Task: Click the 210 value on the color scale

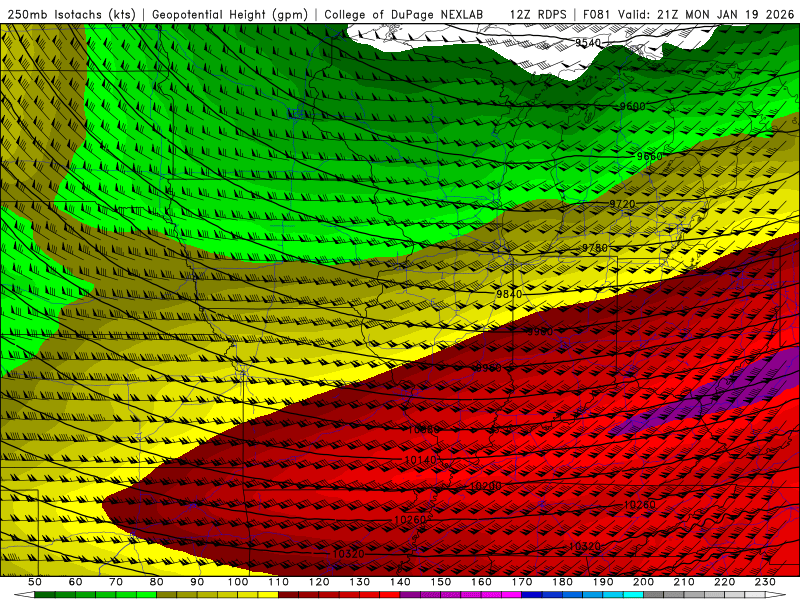Action: (x=684, y=582)
